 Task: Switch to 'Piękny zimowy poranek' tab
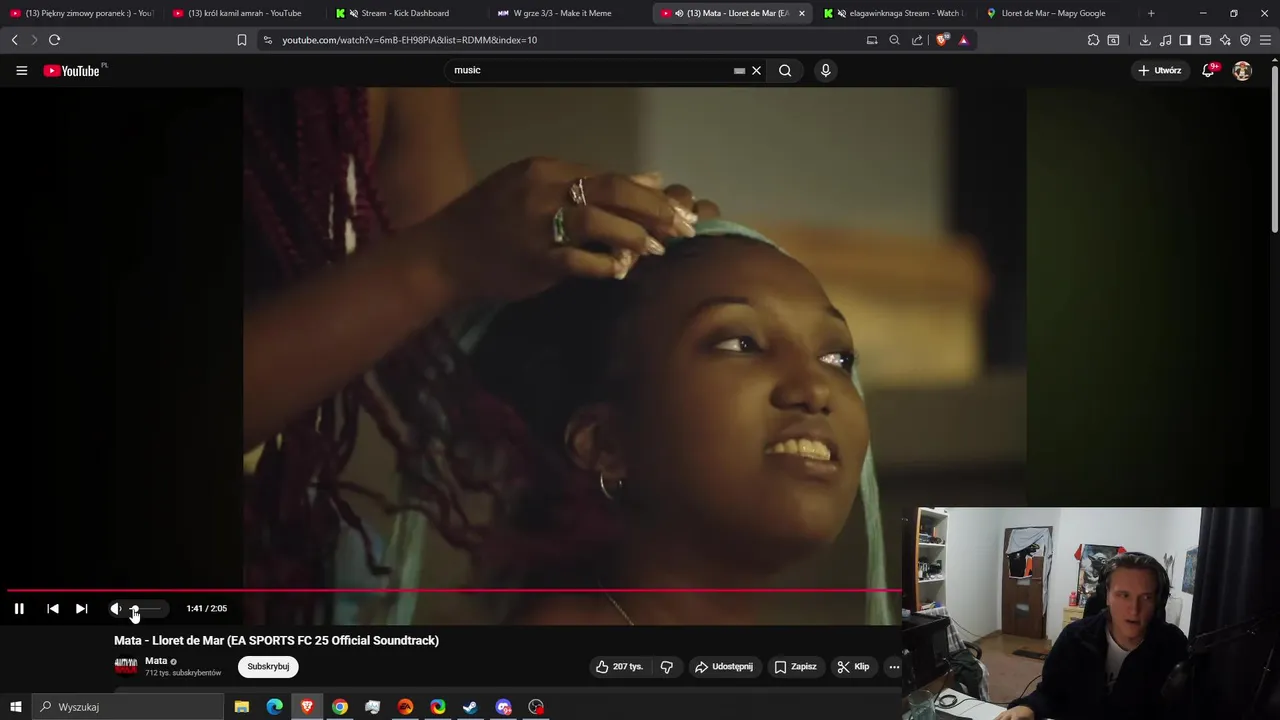[82, 13]
